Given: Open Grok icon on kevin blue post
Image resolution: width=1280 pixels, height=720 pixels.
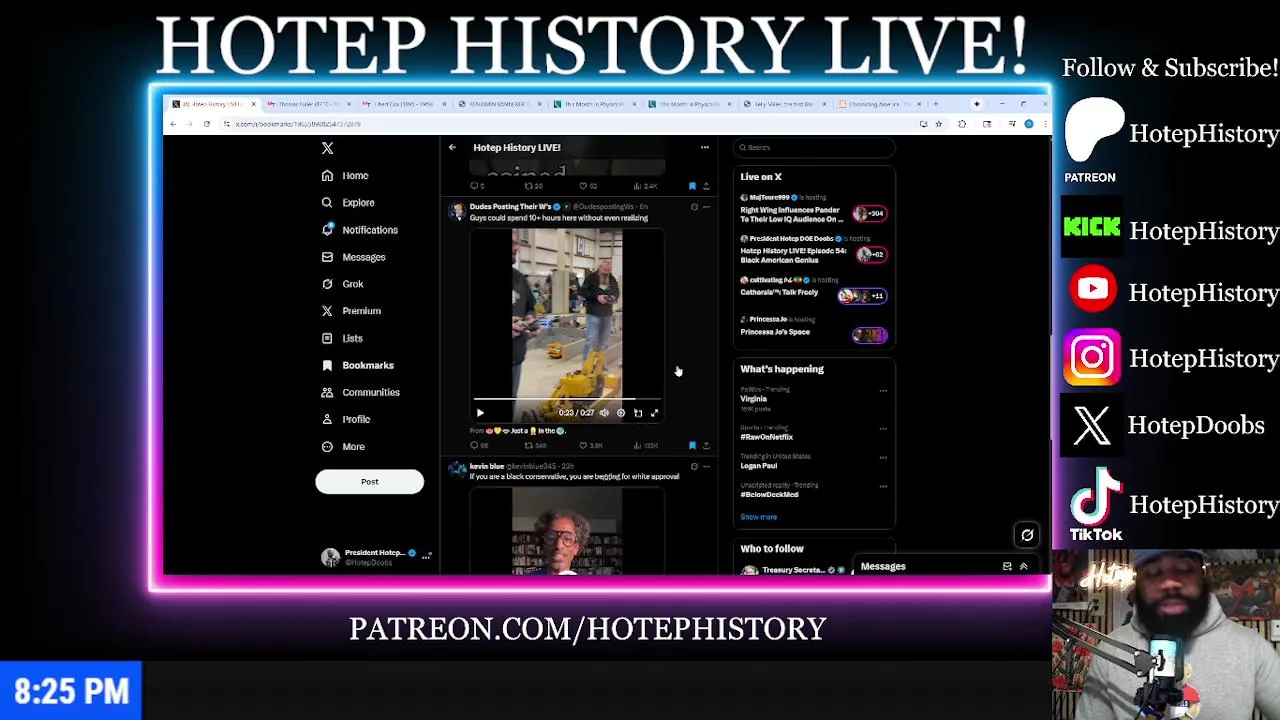Looking at the screenshot, I should [694, 466].
